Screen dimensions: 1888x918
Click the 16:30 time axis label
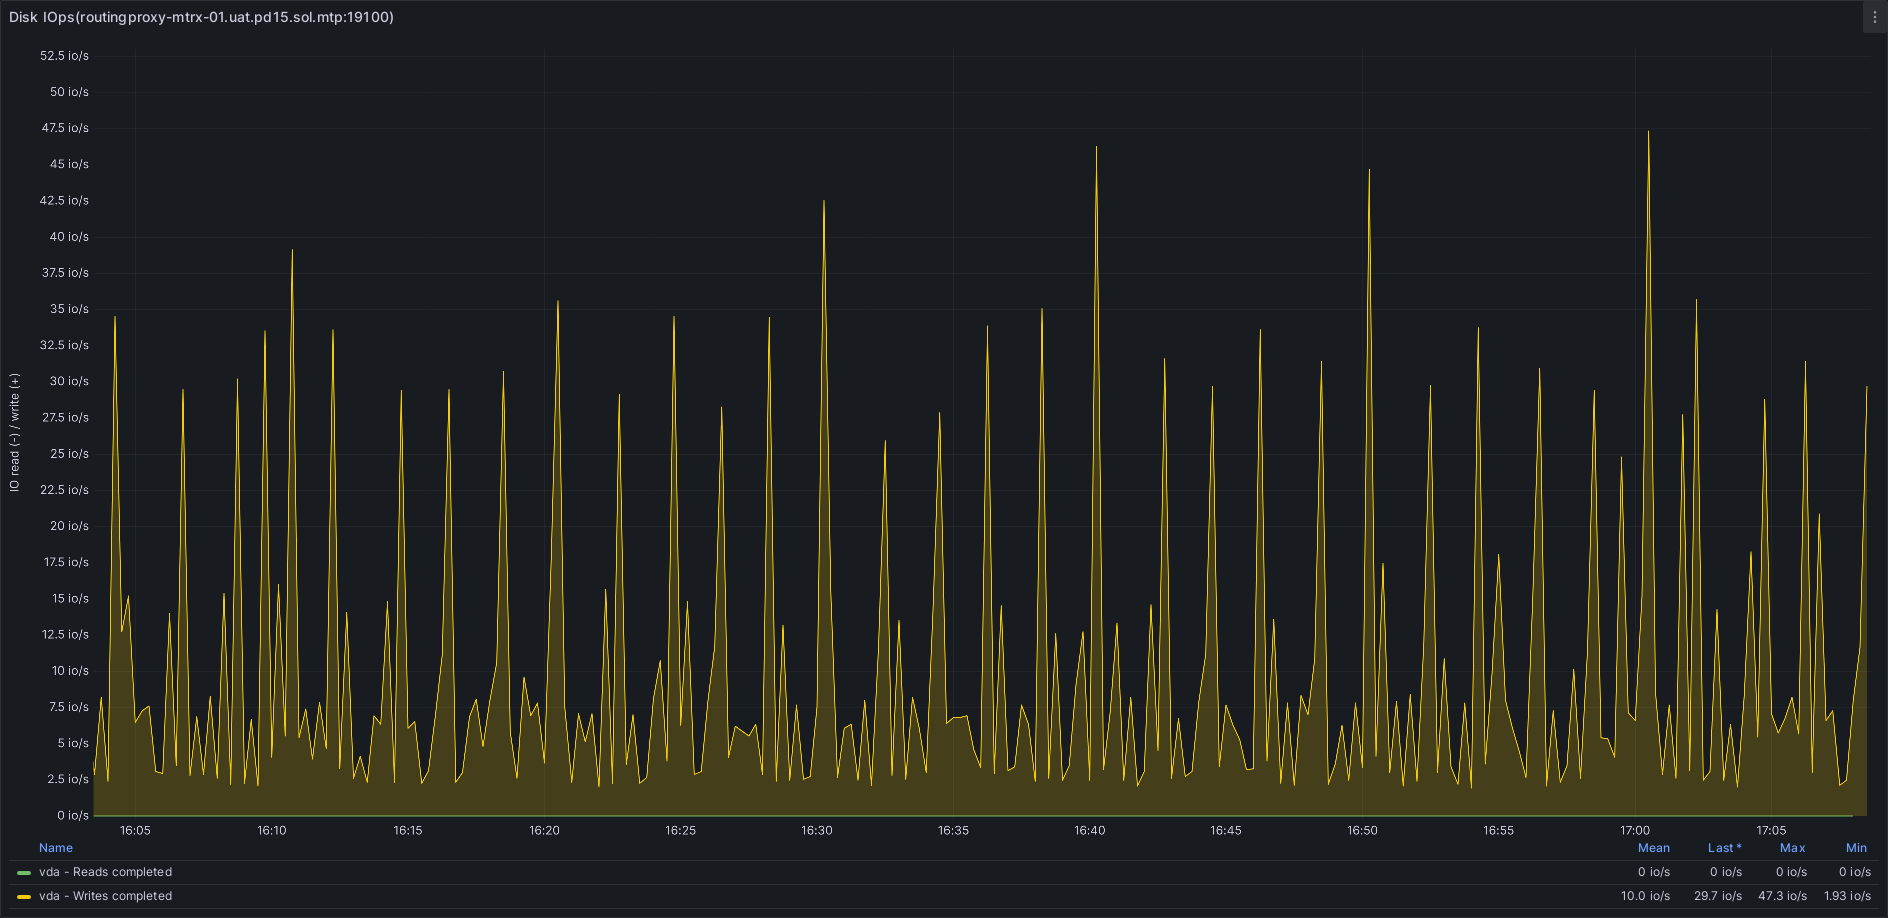[x=817, y=831]
